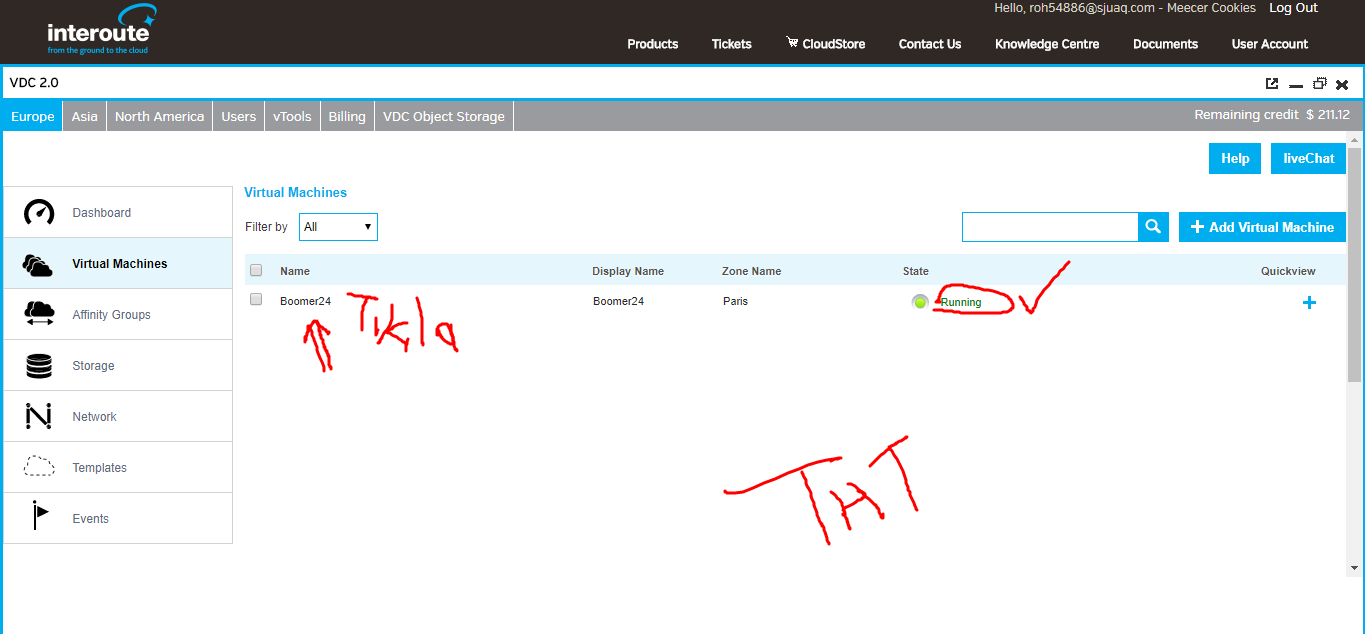Select Virtual Machines in the sidebar
The width and height of the screenshot is (1365, 634).
point(118,263)
